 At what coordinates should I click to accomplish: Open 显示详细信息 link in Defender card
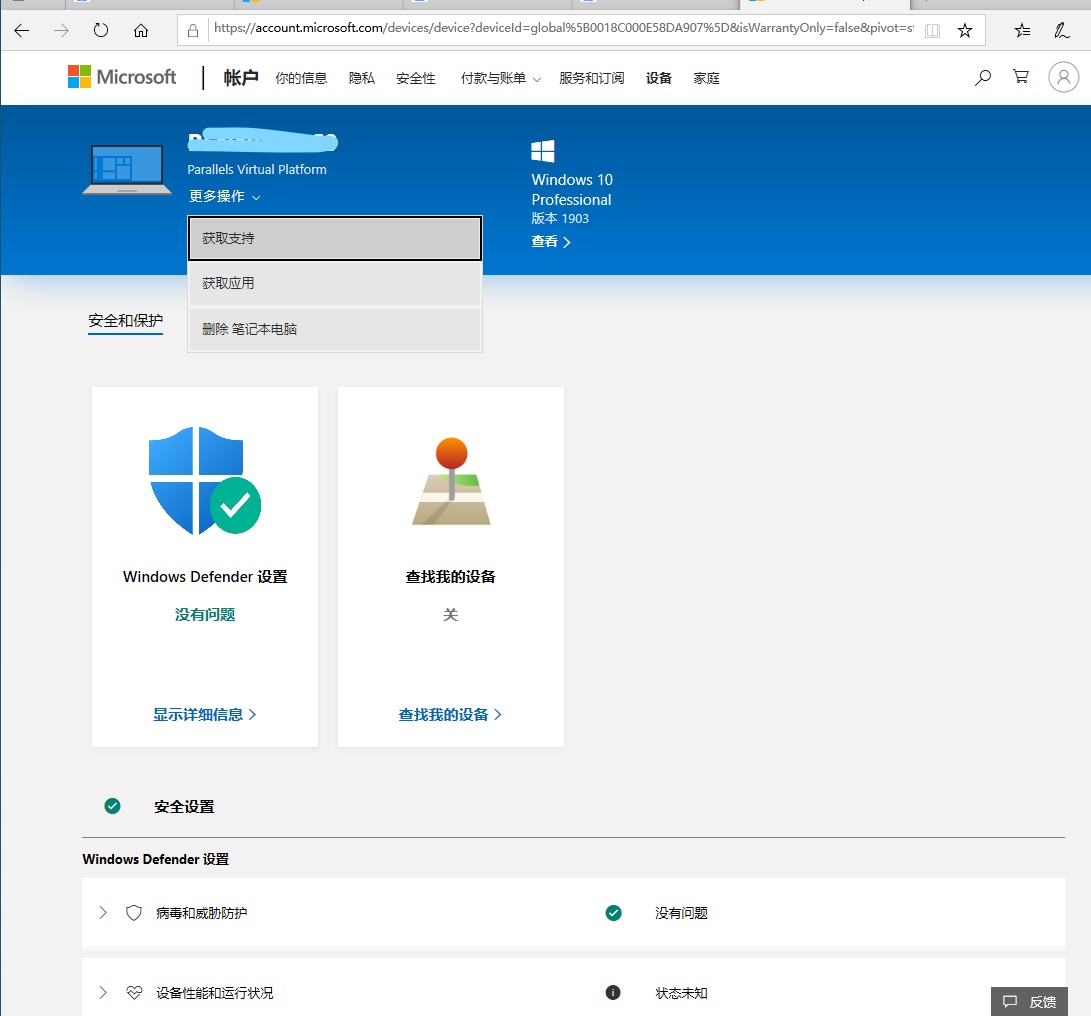(205, 715)
